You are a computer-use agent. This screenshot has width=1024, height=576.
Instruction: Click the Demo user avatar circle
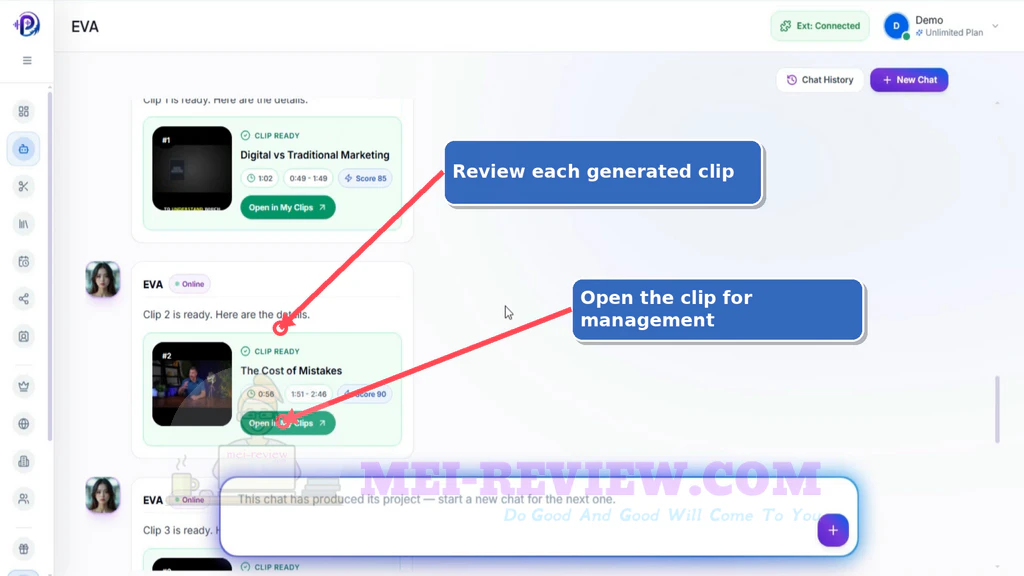[x=896, y=26]
